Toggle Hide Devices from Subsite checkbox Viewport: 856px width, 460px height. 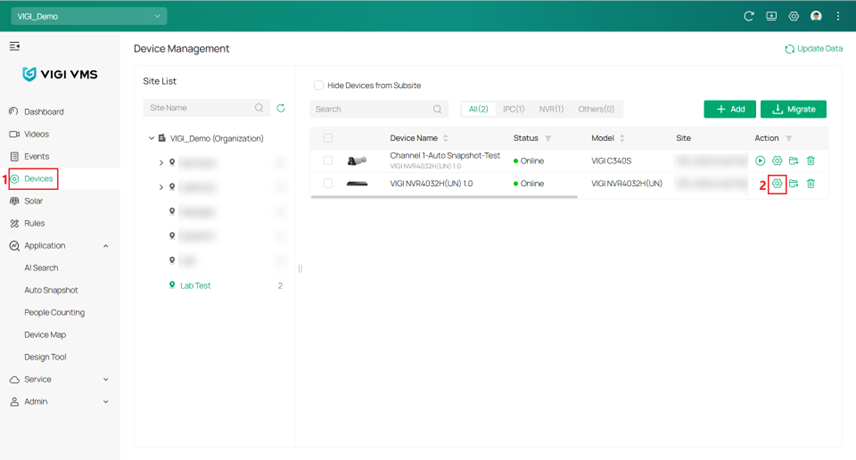tap(319, 85)
